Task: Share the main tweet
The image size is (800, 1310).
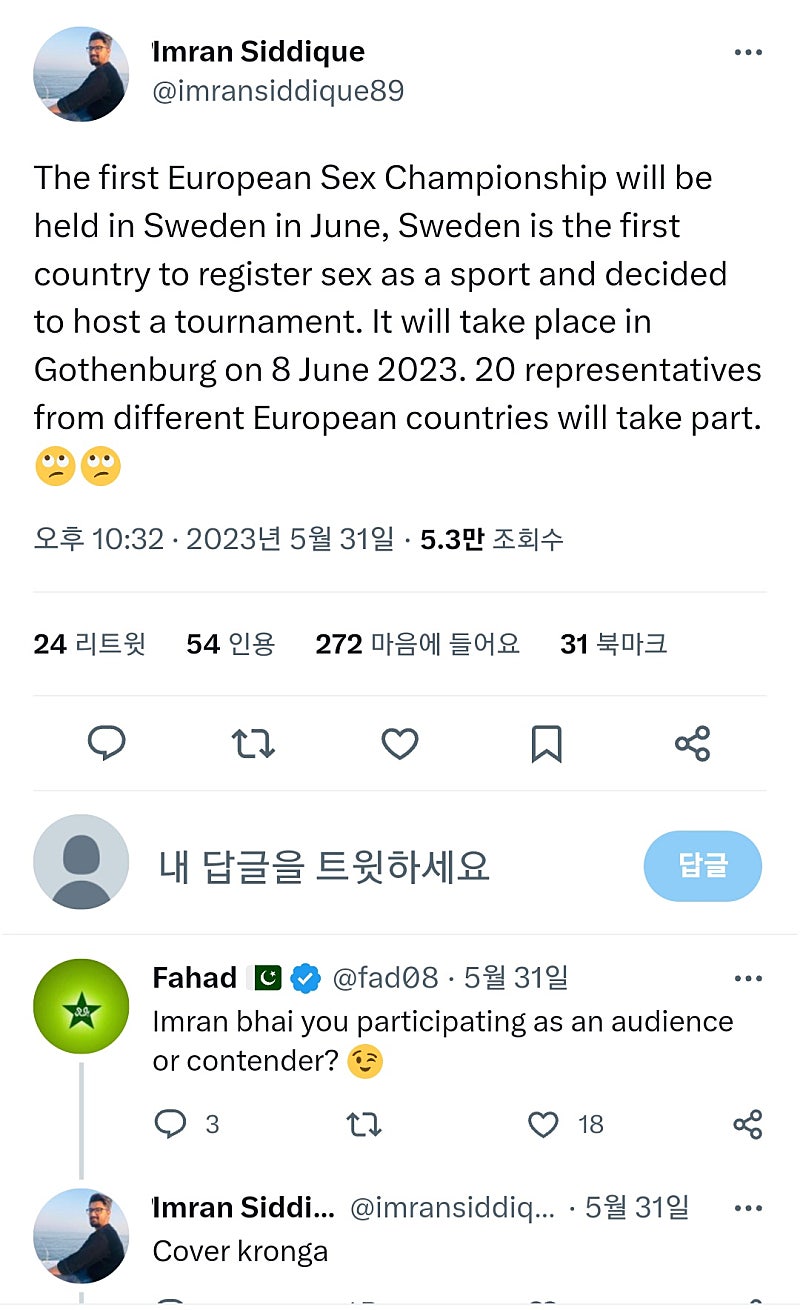Action: [692, 744]
